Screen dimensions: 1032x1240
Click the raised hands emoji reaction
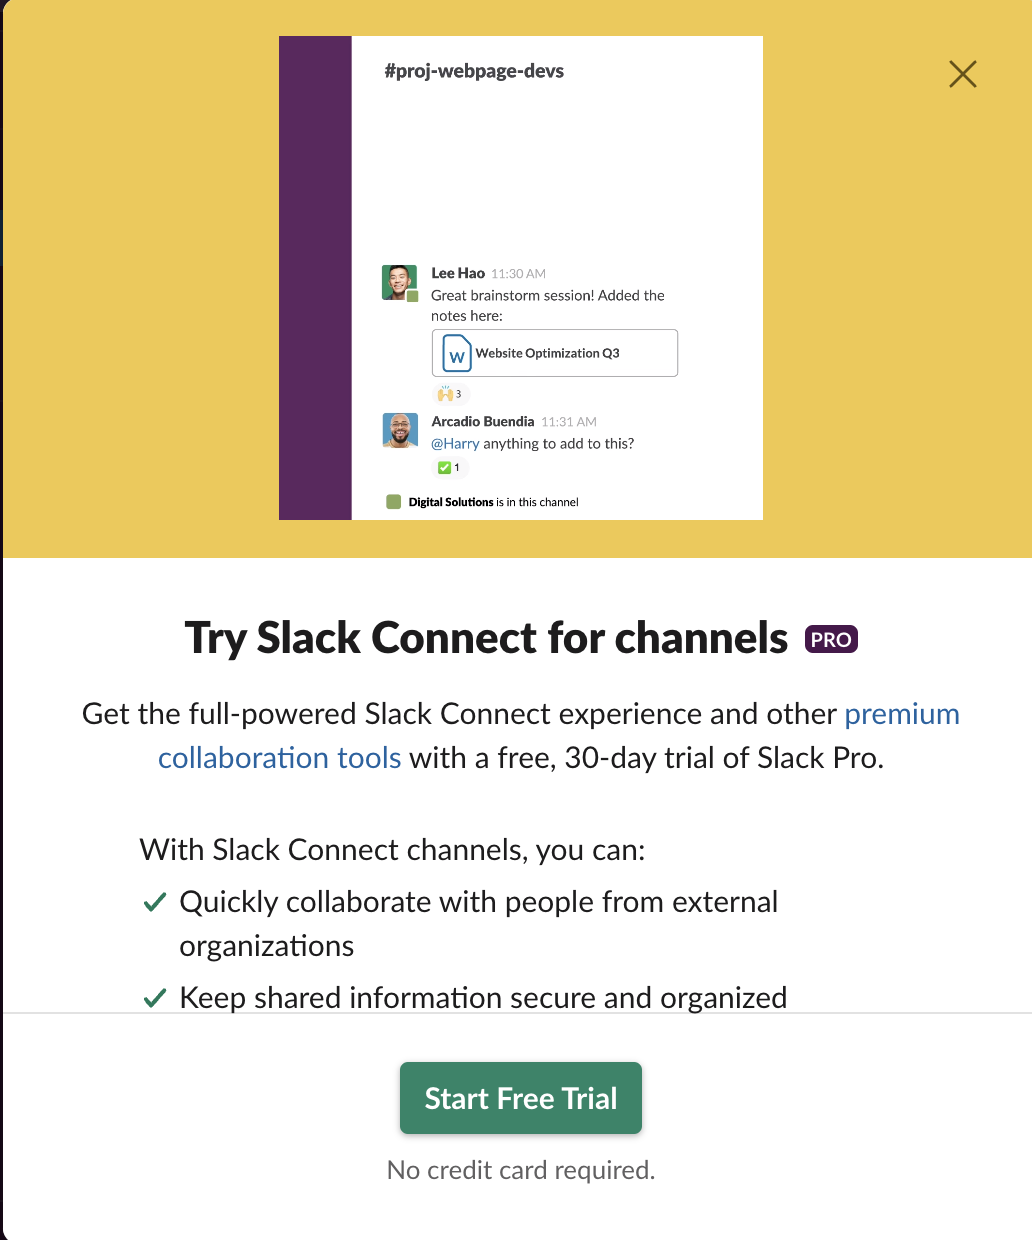coord(450,394)
